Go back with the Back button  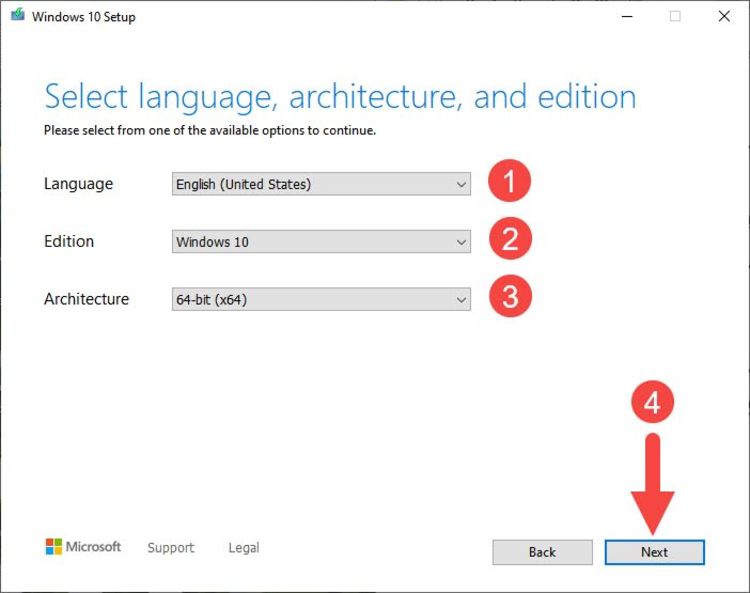pos(542,552)
